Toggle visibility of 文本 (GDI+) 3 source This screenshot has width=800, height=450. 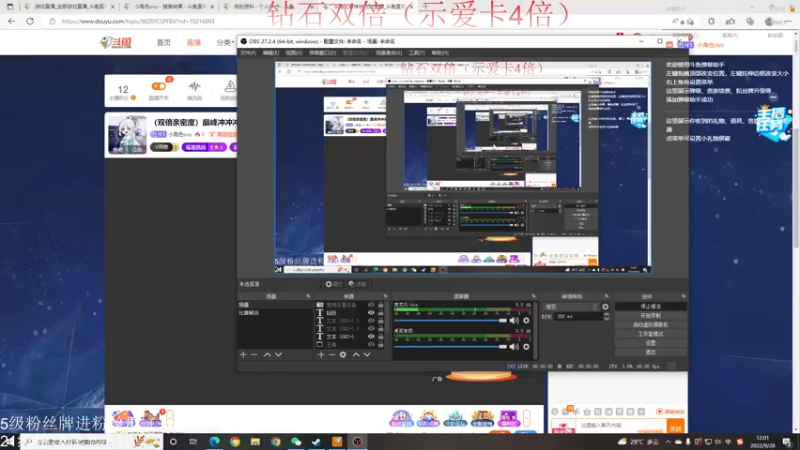(x=371, y=321)
